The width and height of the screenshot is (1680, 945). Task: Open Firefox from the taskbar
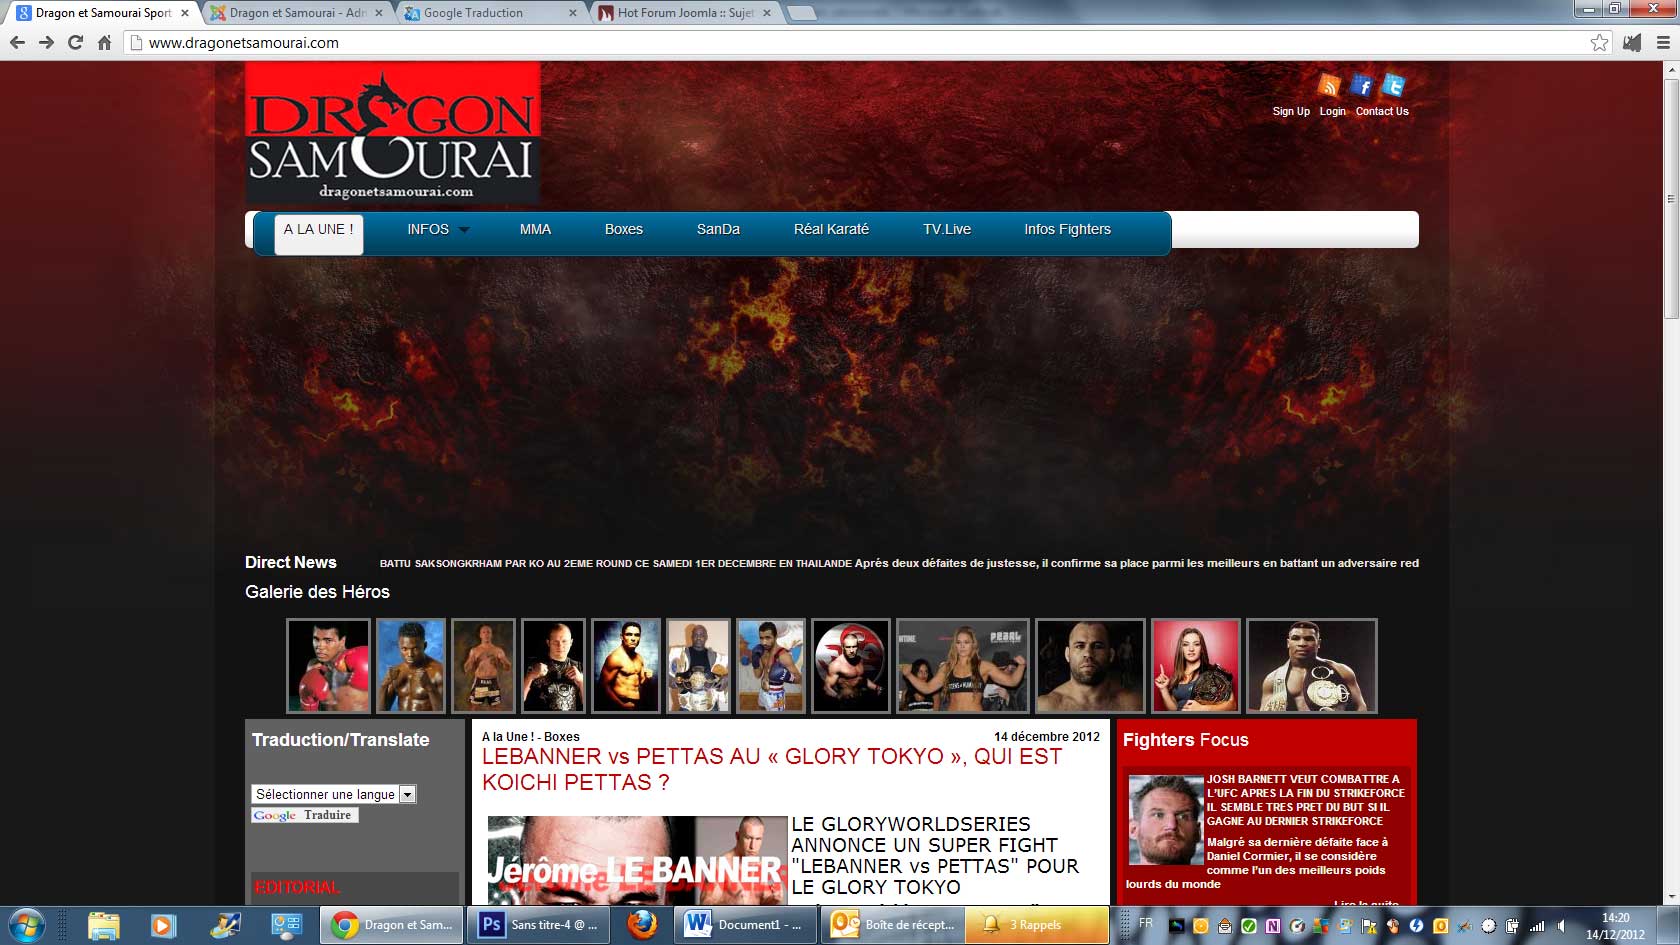643,925
